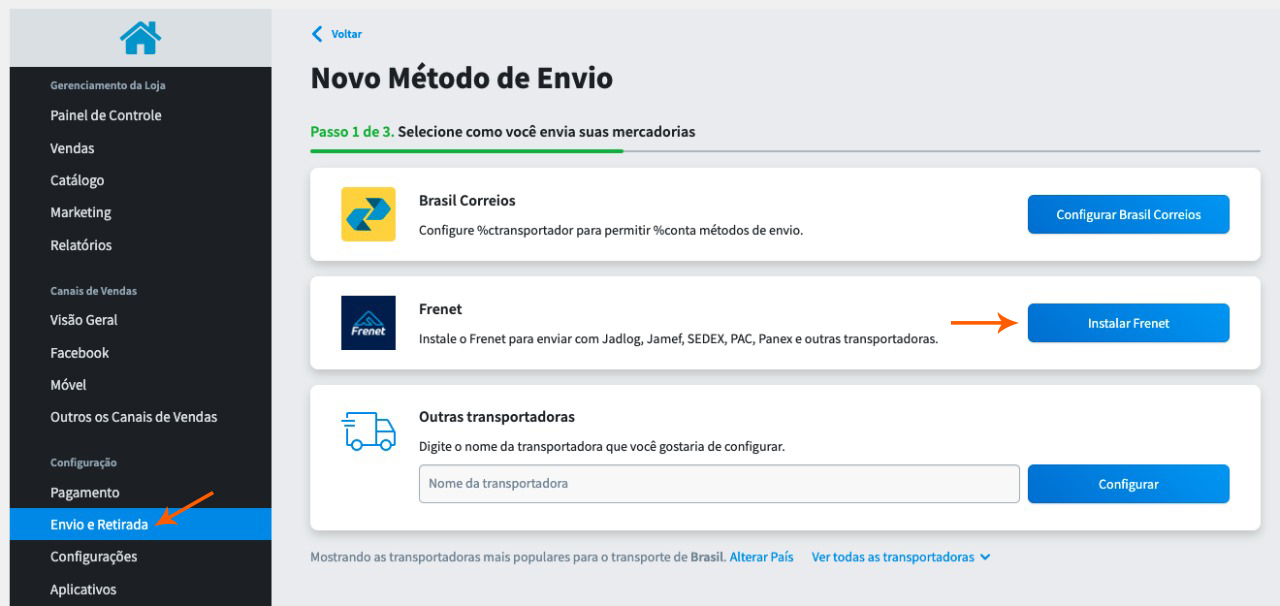The height and width of the screenshot is (606, 1280).
Task: Click the Alterar País link
Action: click(761, 556)
